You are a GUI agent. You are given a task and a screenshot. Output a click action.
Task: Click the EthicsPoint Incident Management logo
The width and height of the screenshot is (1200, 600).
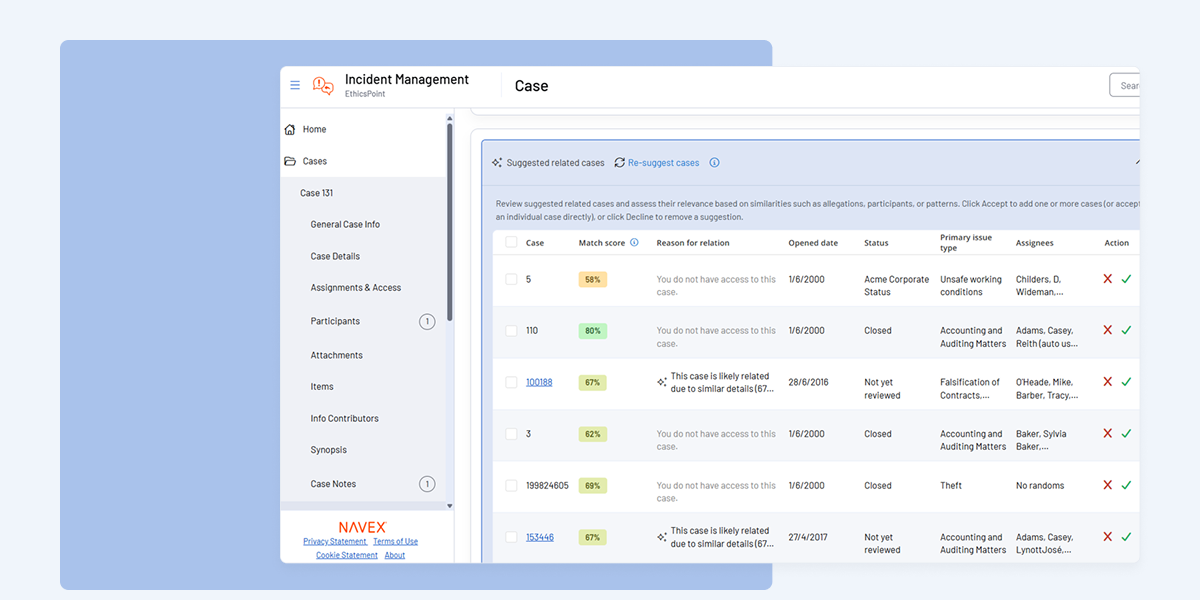coord(323,86)
